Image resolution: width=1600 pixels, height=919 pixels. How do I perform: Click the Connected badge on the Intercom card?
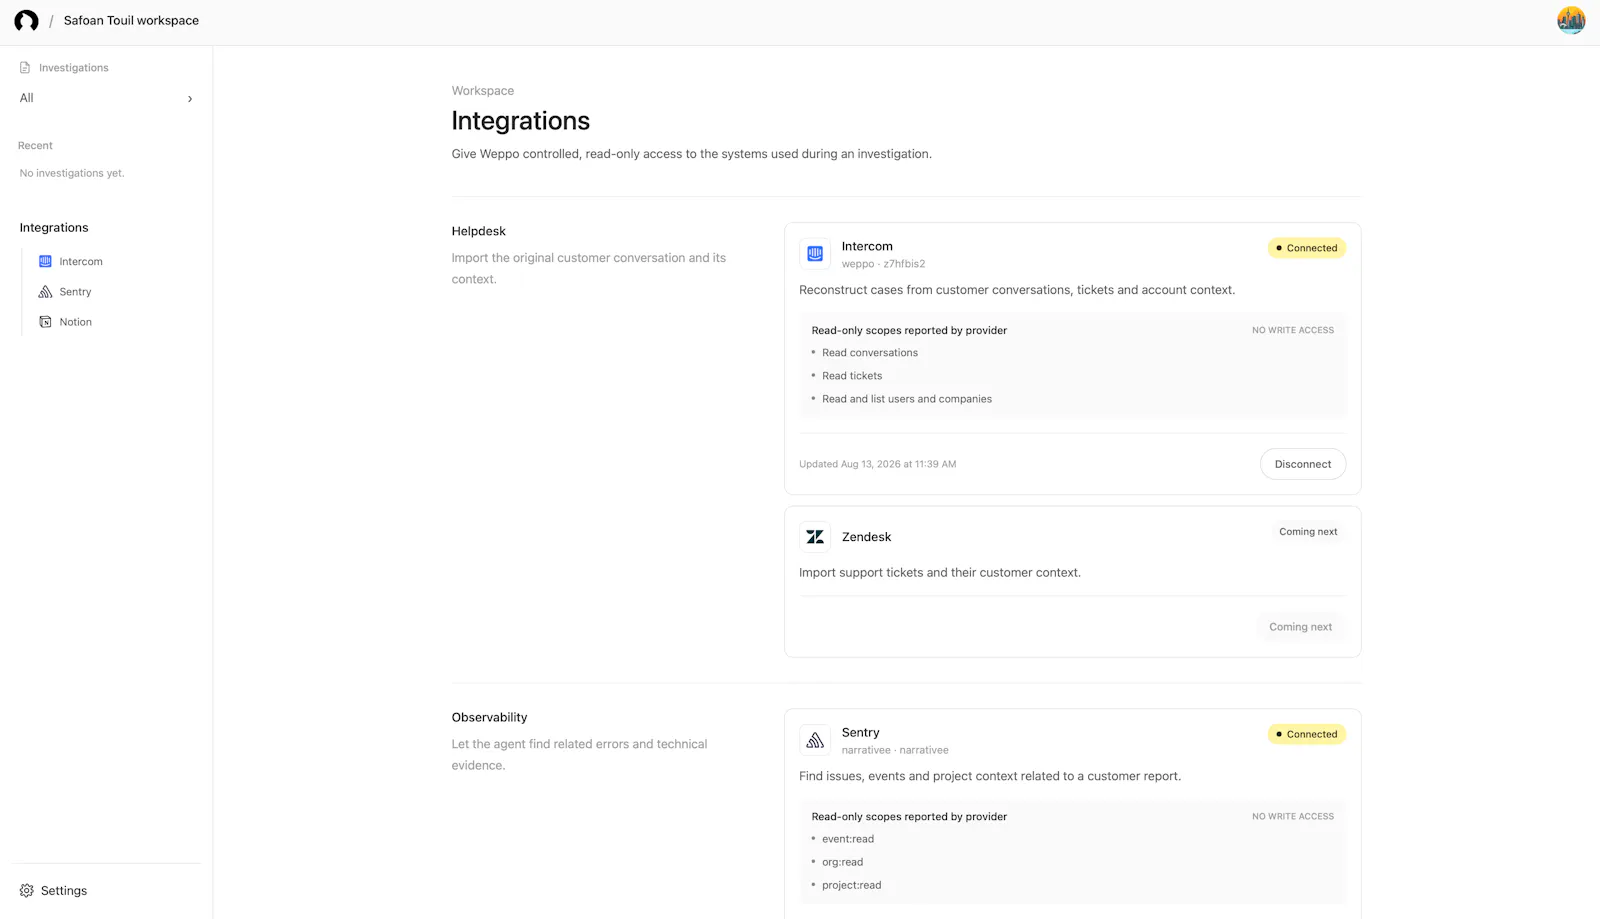(1307, 248)
